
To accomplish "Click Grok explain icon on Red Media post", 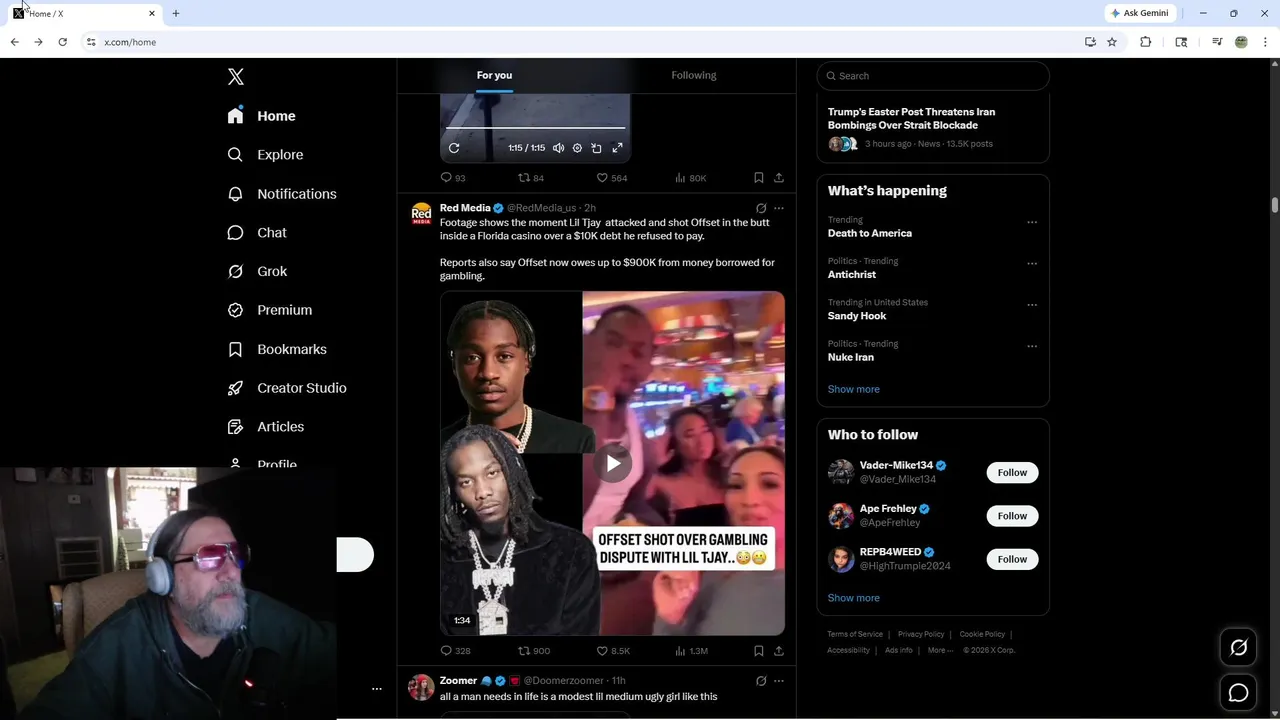I will [761, 208].
